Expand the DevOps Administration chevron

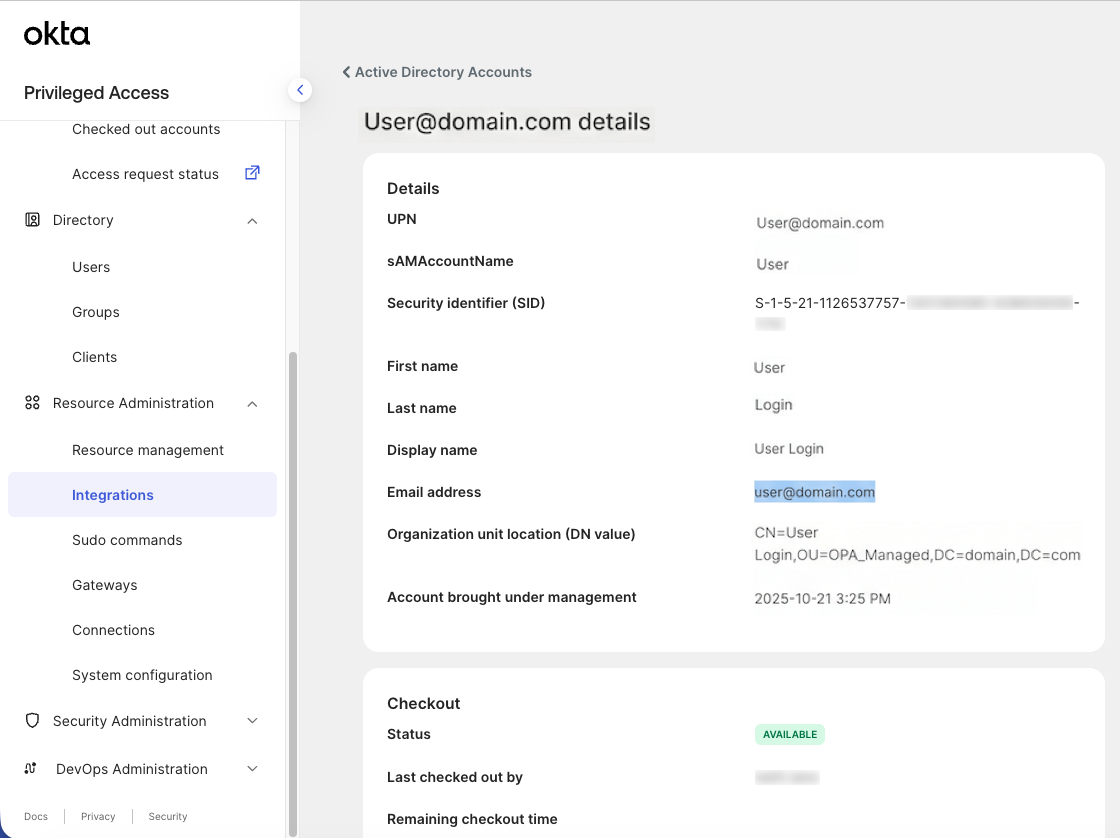tap(252, 769)
